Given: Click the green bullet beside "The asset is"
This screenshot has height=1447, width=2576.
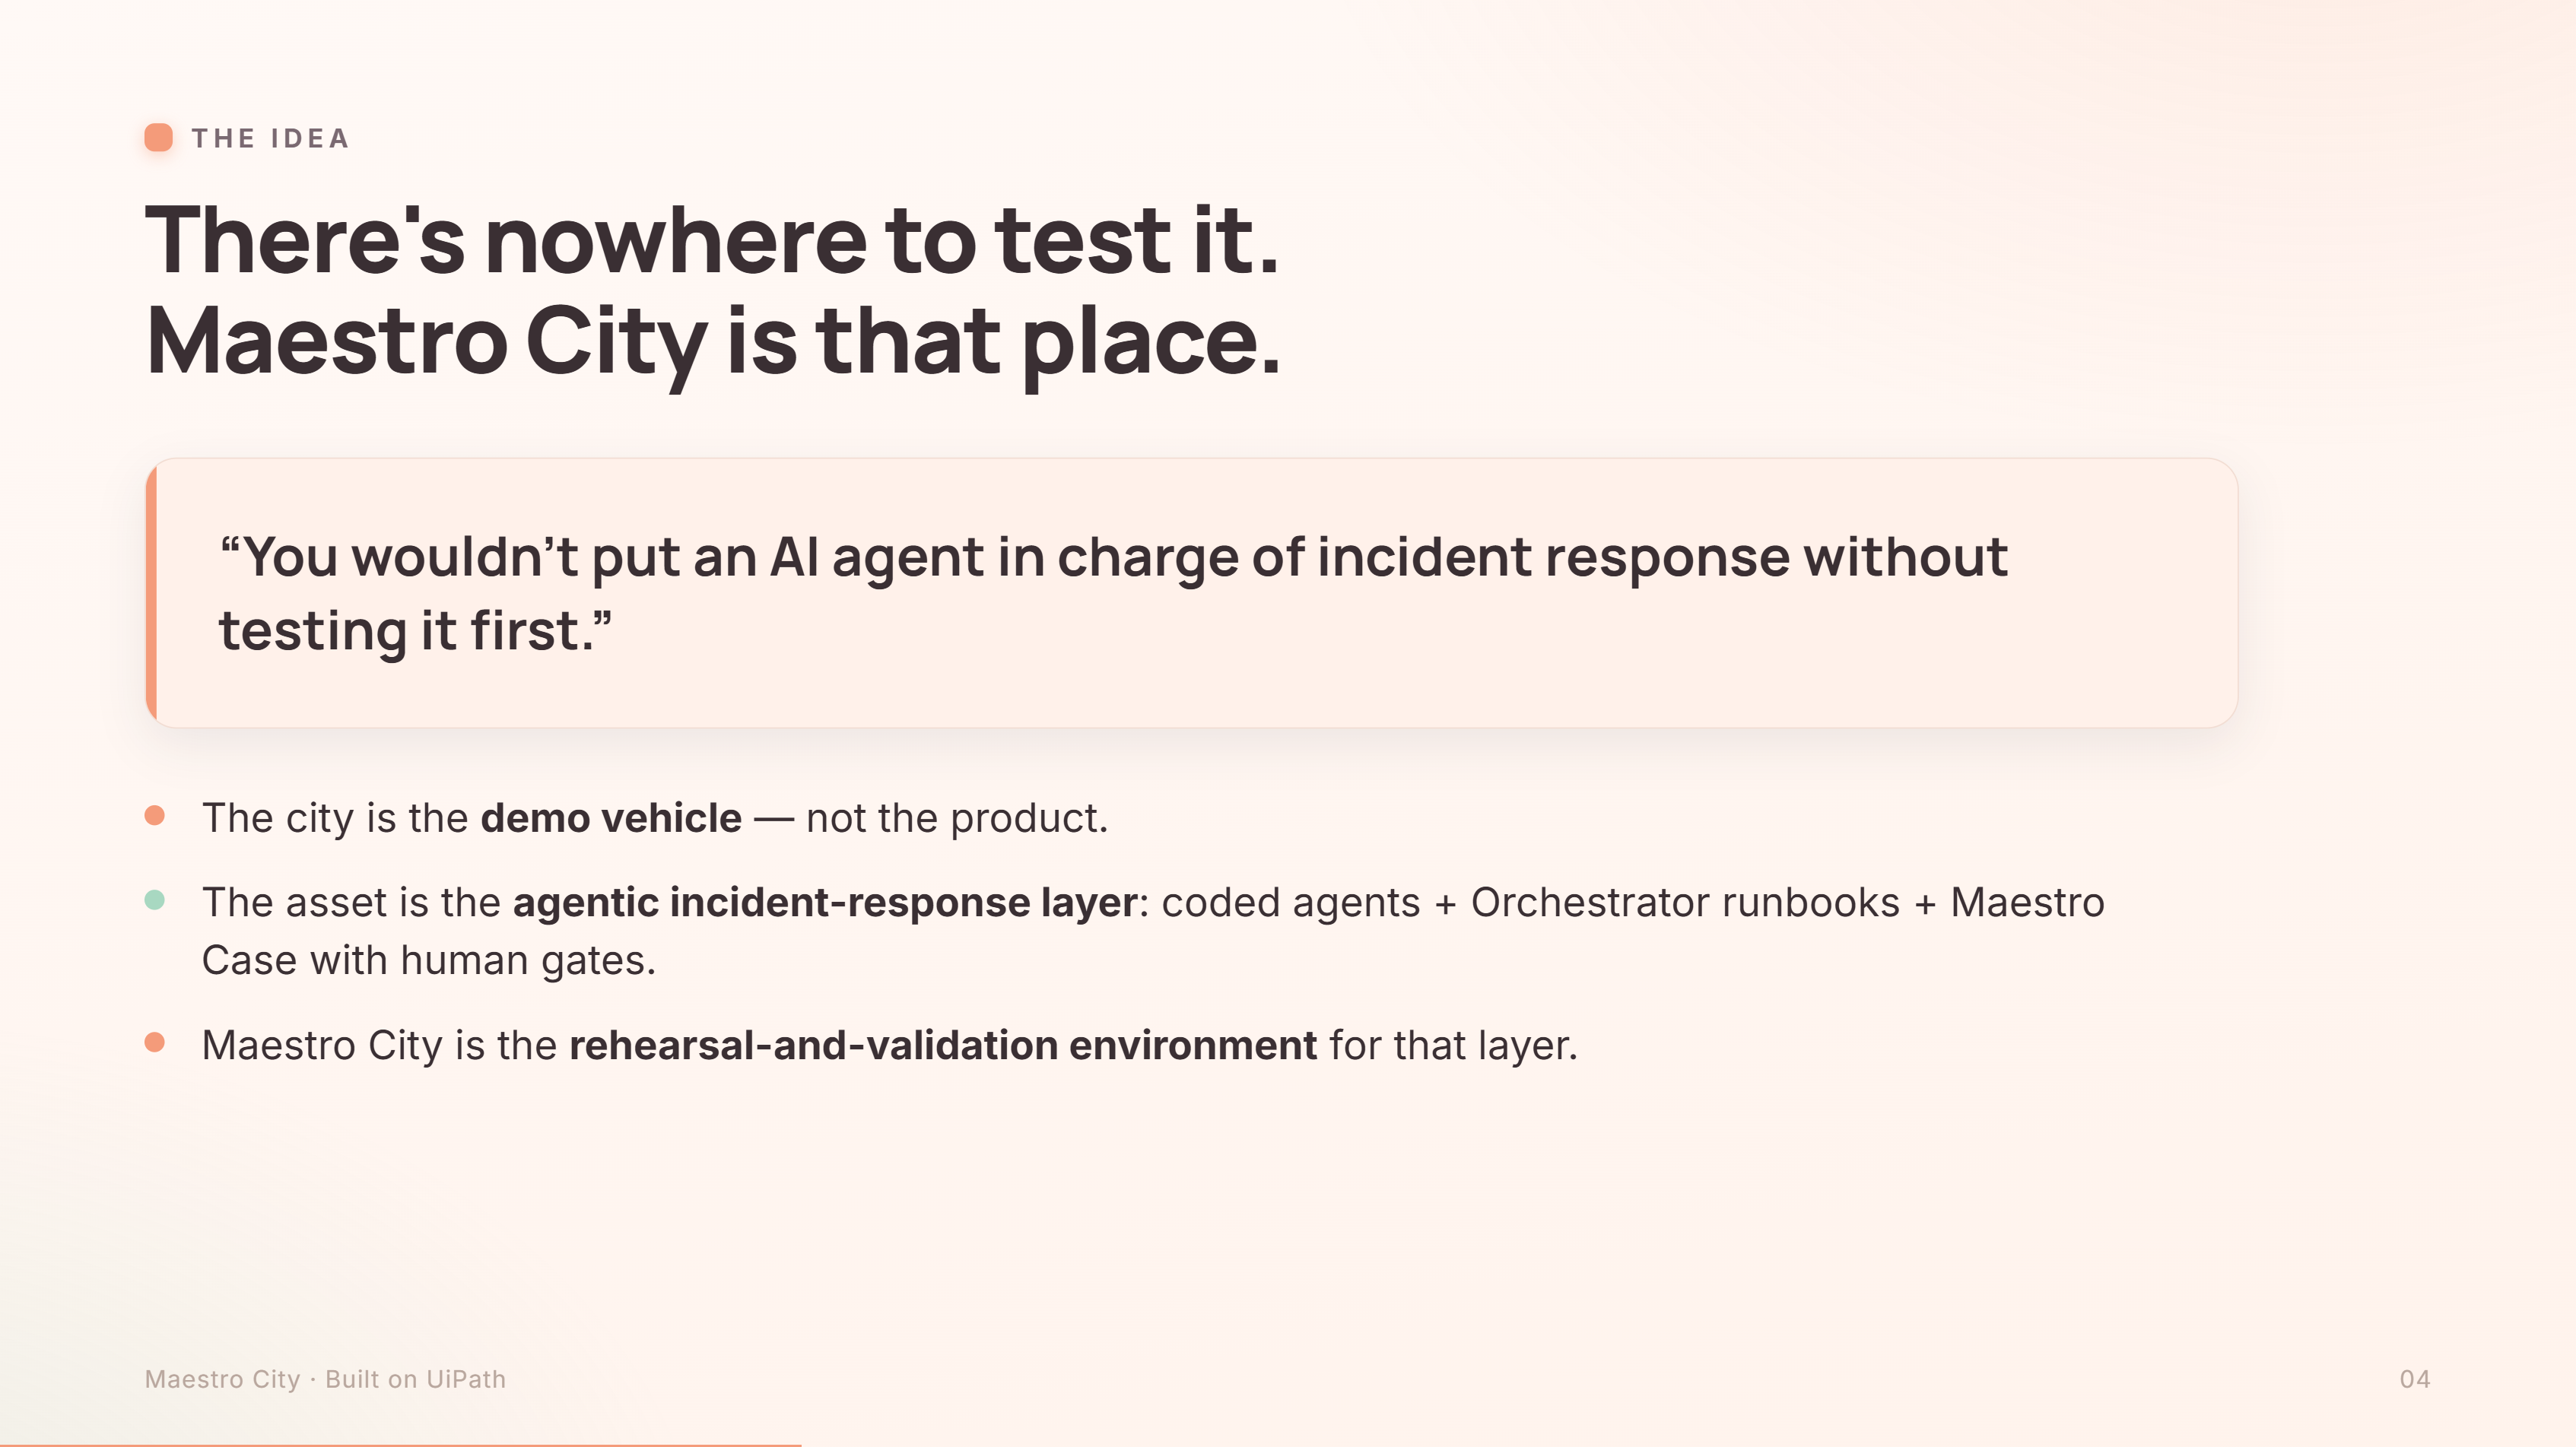Looking at the screenshot, I should coord(154,900).
